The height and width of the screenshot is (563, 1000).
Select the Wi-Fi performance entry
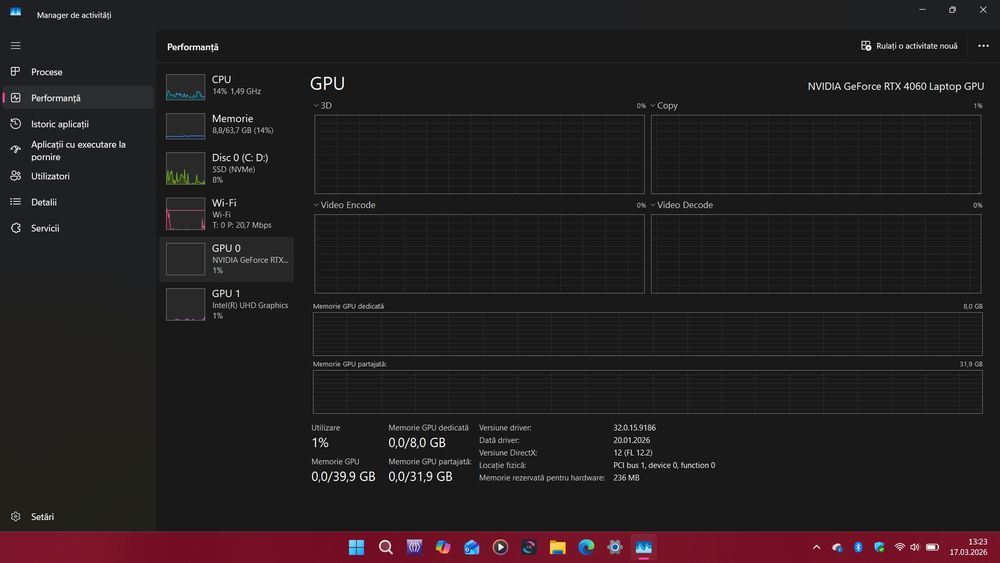pos(226,214)
